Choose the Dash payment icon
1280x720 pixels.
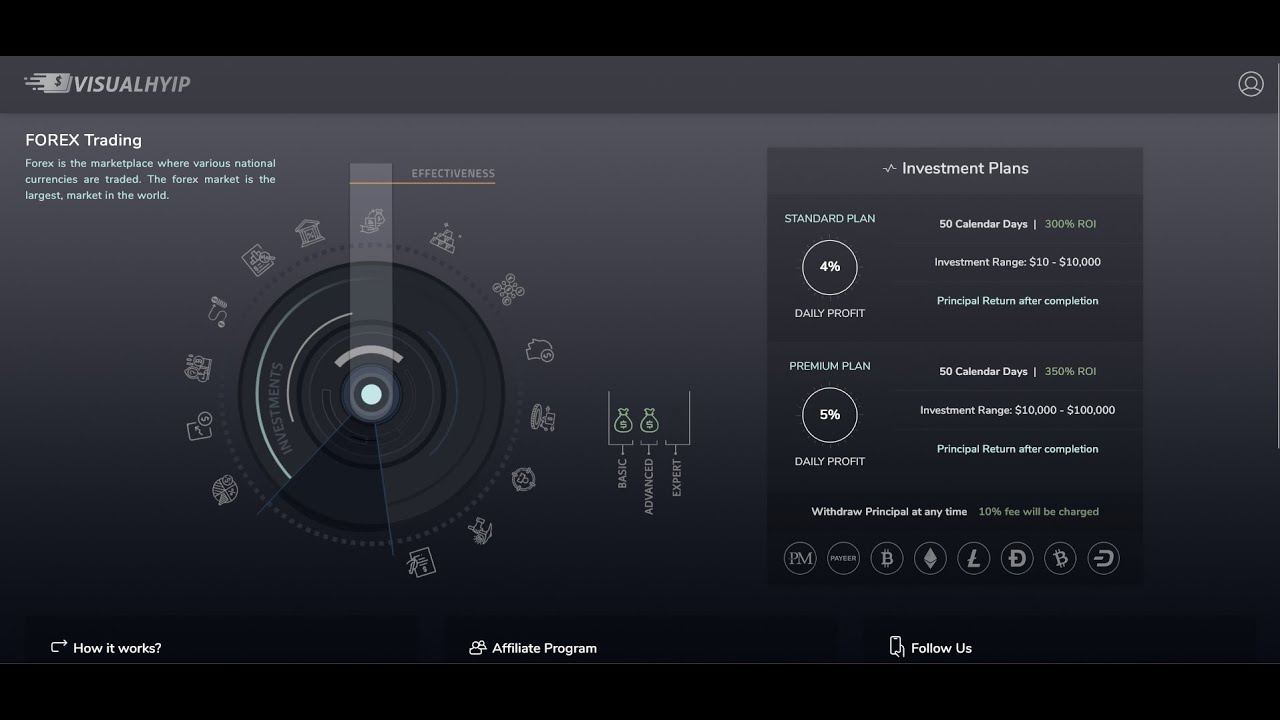pos(1104,558)
